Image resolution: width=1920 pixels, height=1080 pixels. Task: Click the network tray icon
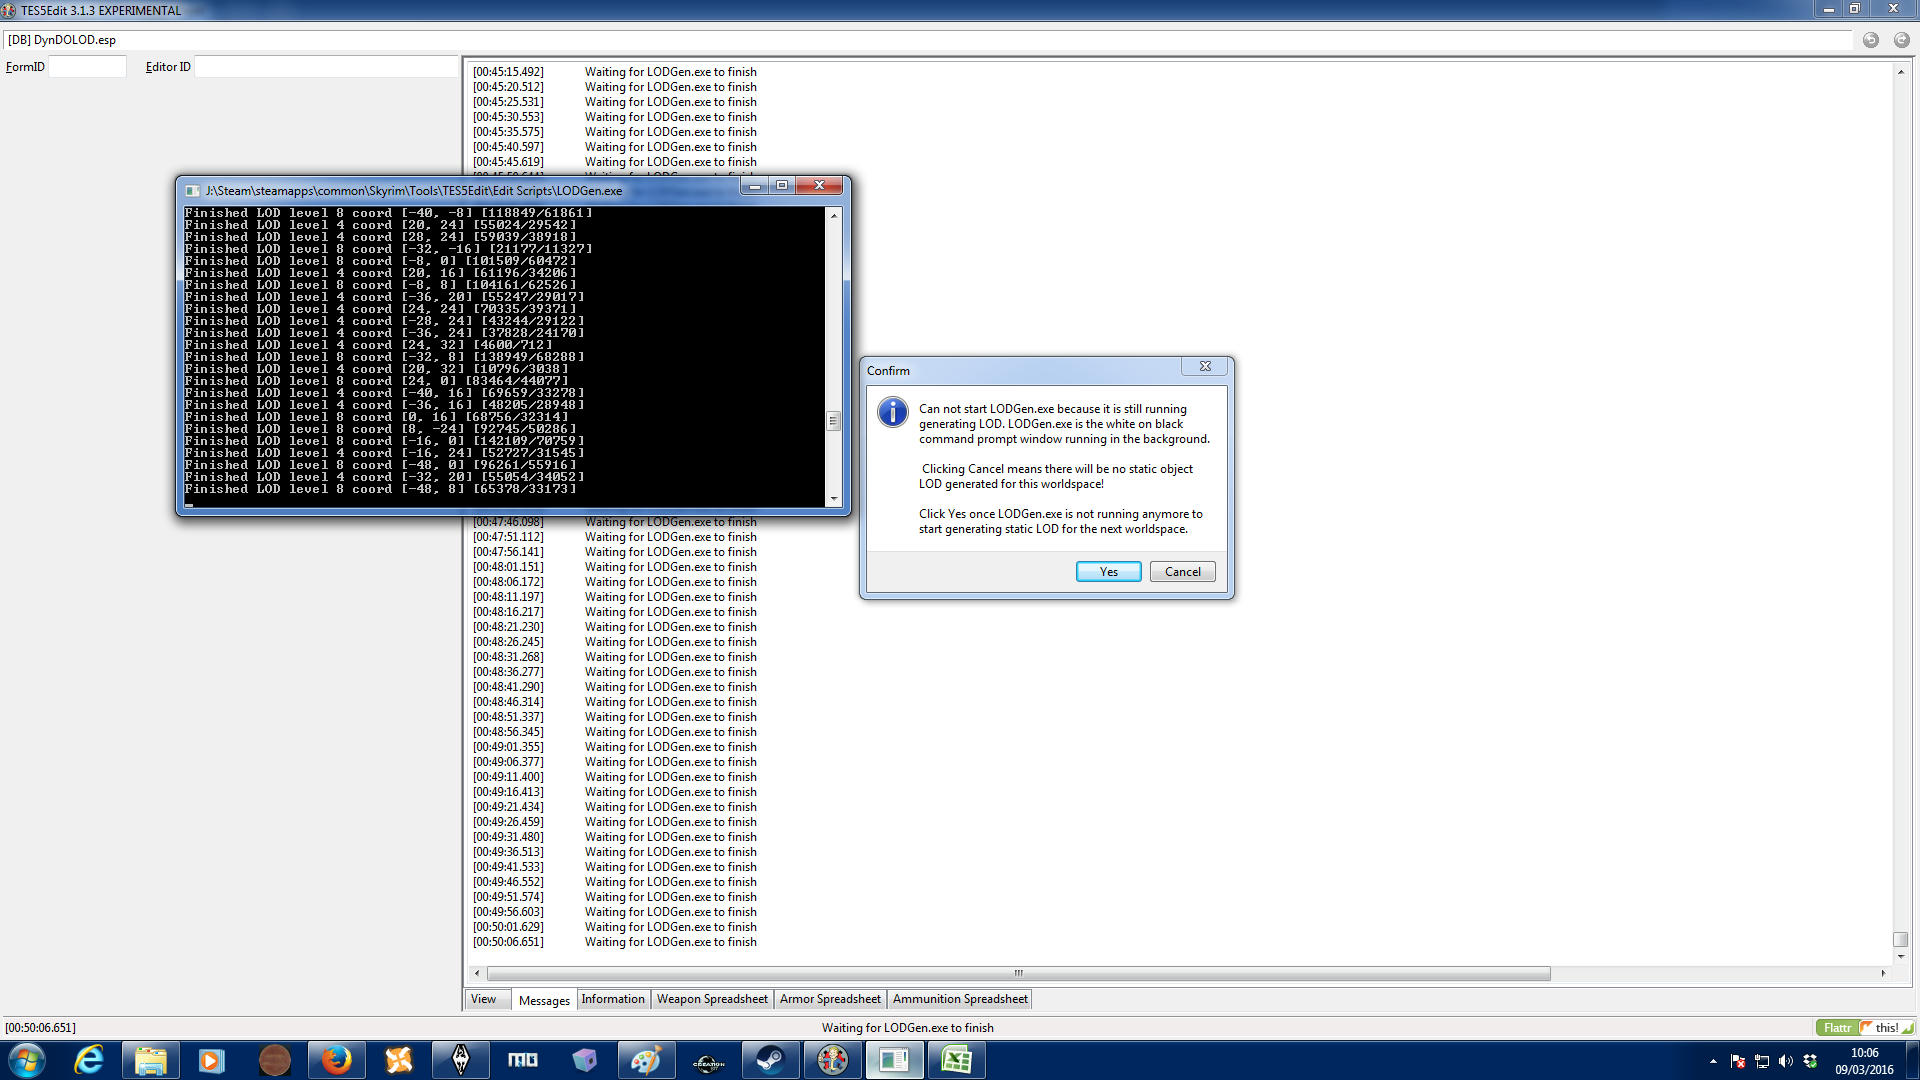1762,1061
